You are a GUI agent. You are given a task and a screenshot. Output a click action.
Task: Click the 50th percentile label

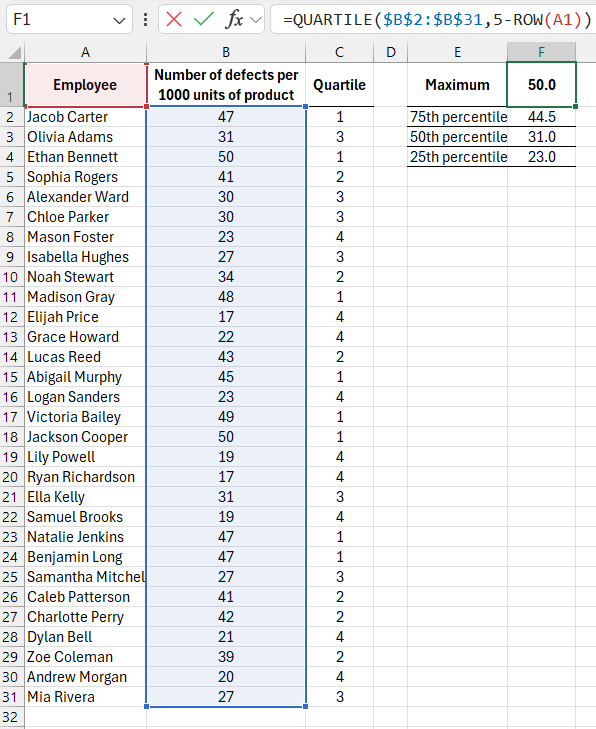pyautogui.click(x=457, y=137)
